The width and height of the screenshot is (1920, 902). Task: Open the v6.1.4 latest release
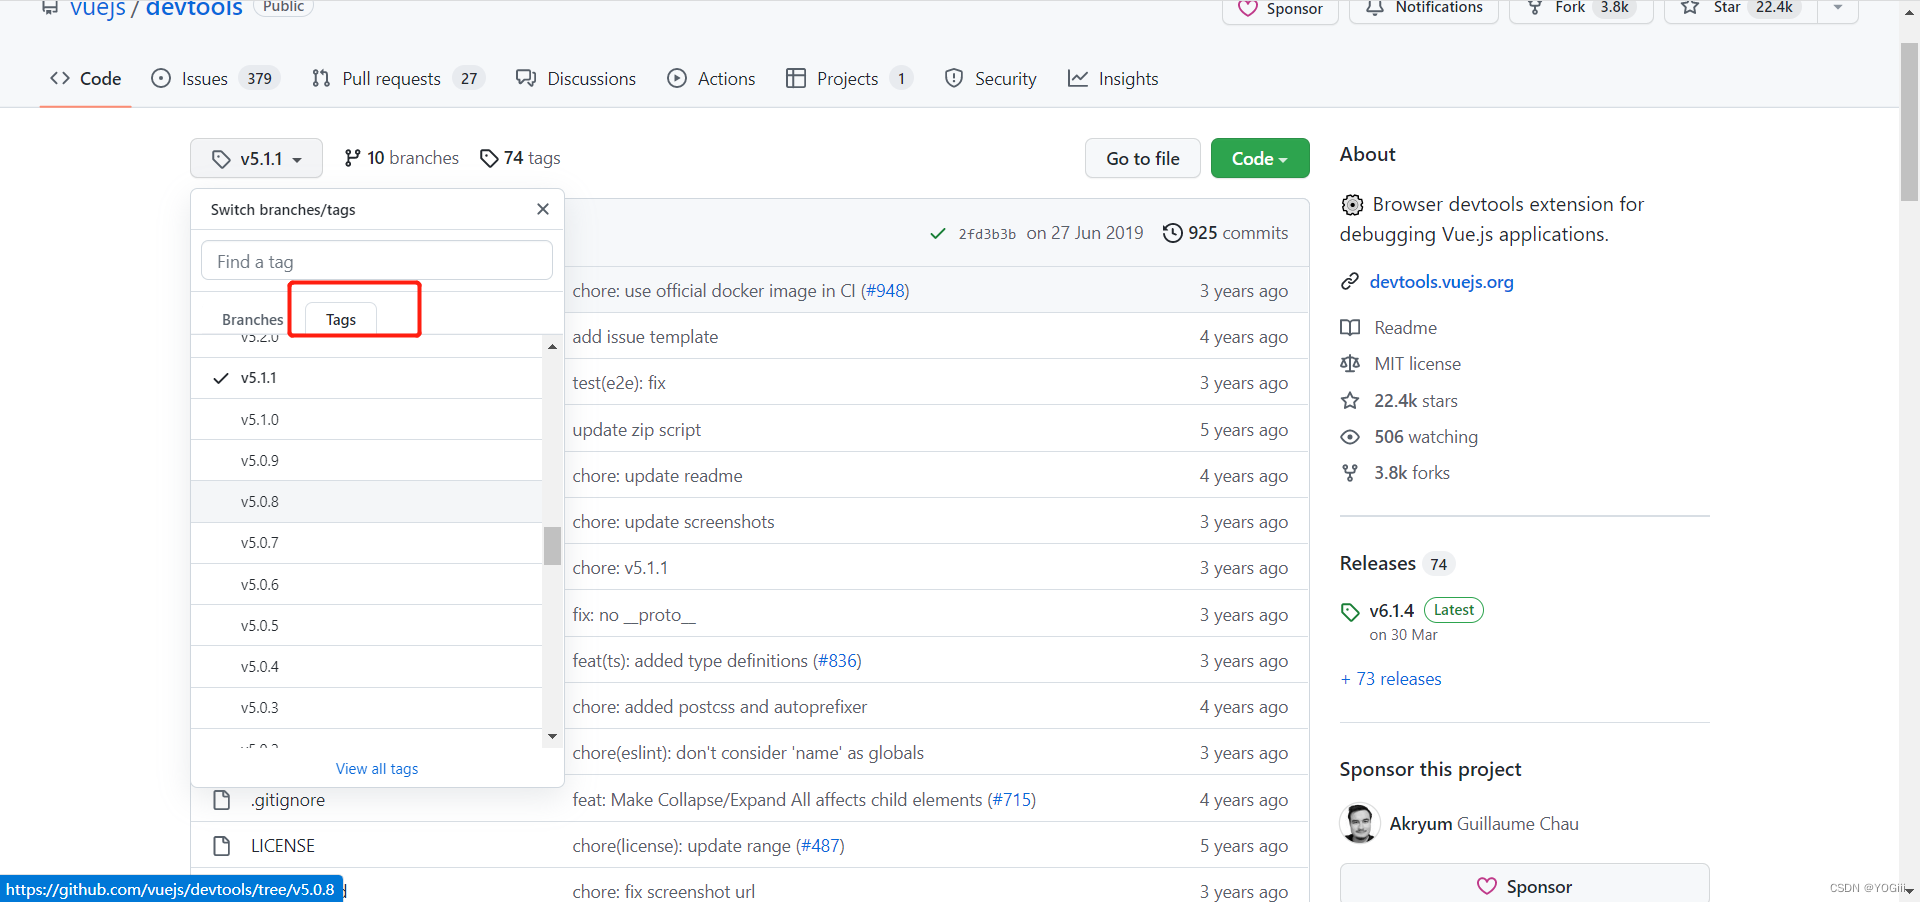click(x=1391, y=611)
